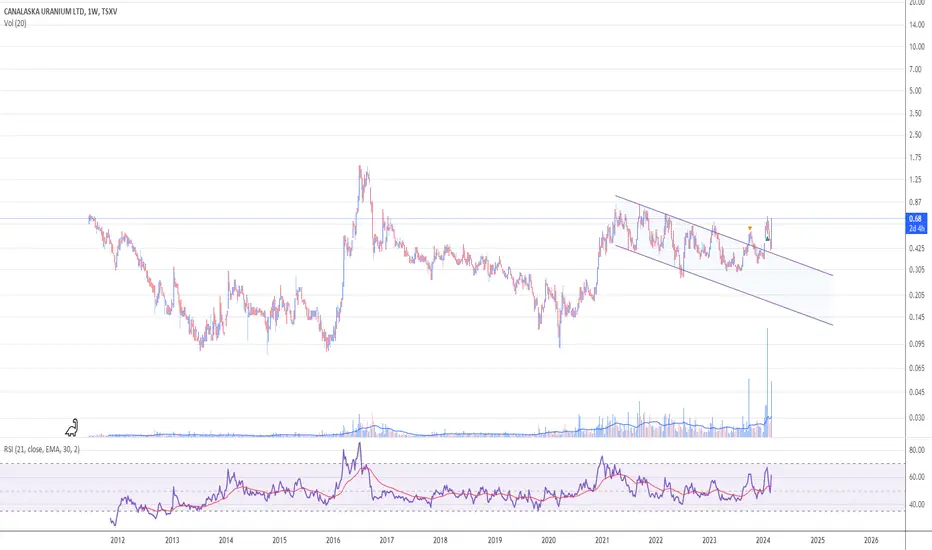Select the horizontal price line at 0.68
The width and height of the screenshot is (932, 550).
[x=452, y=219]
